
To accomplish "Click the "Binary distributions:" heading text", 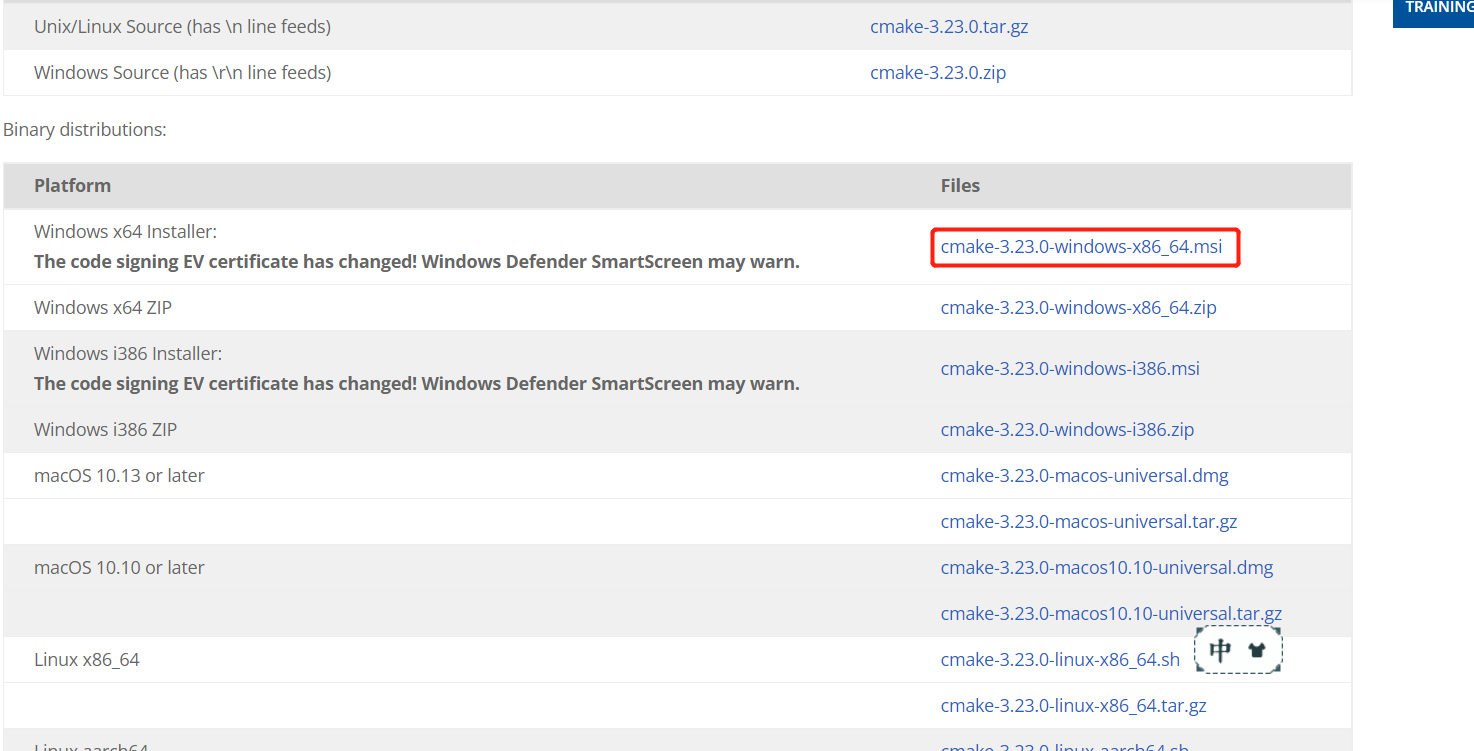I will pyautogui.click(x=85, y=130).
